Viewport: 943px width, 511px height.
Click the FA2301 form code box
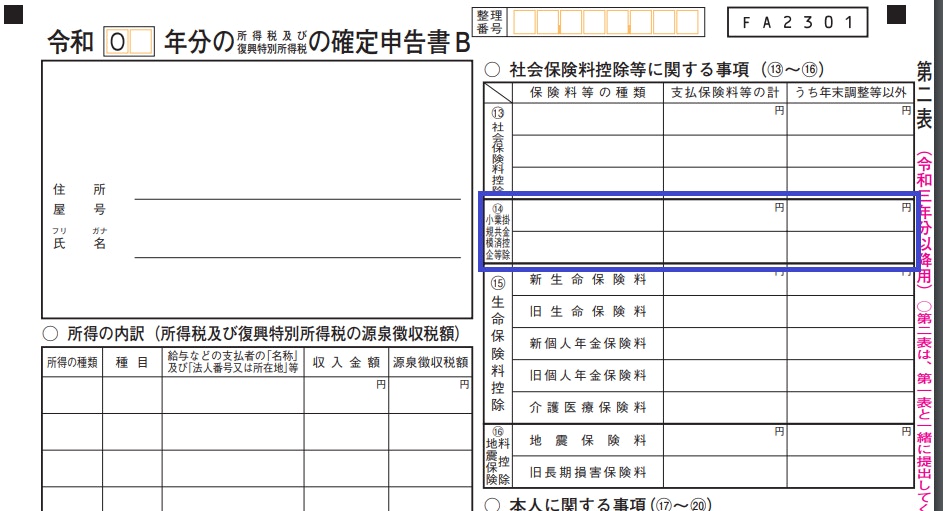[x=797, y=22]
